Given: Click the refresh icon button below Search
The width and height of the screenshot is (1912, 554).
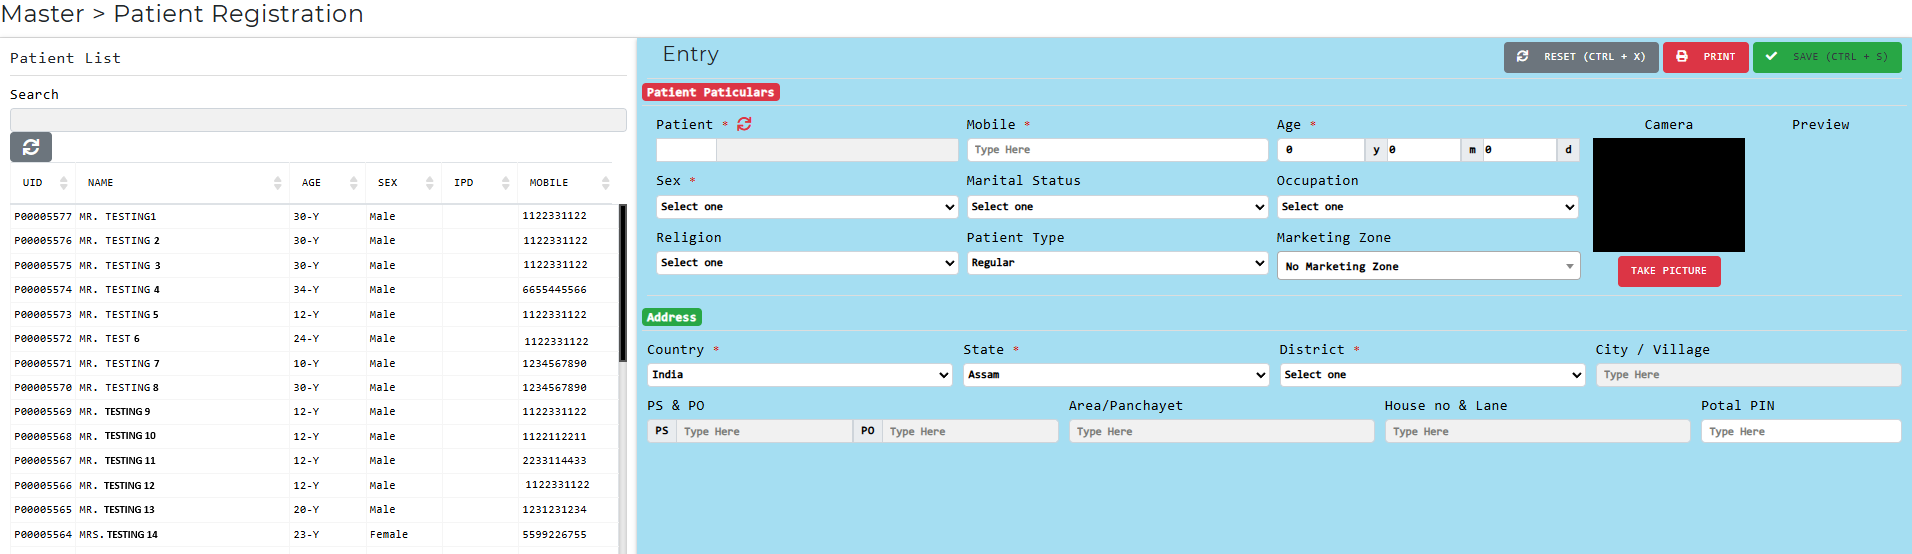Looking at the screenshot, I should tap(31, 147).
